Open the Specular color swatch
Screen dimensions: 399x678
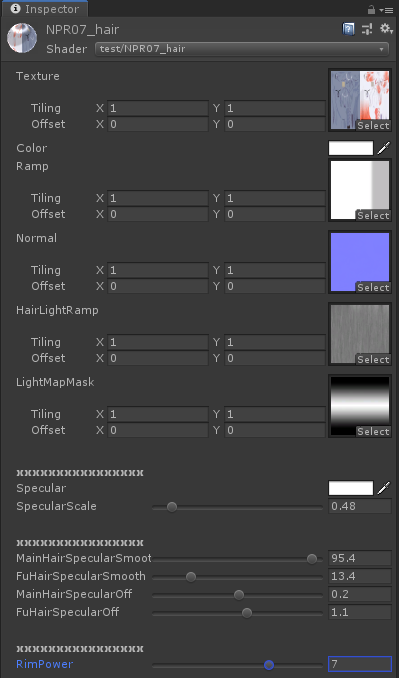coord(351,488)
